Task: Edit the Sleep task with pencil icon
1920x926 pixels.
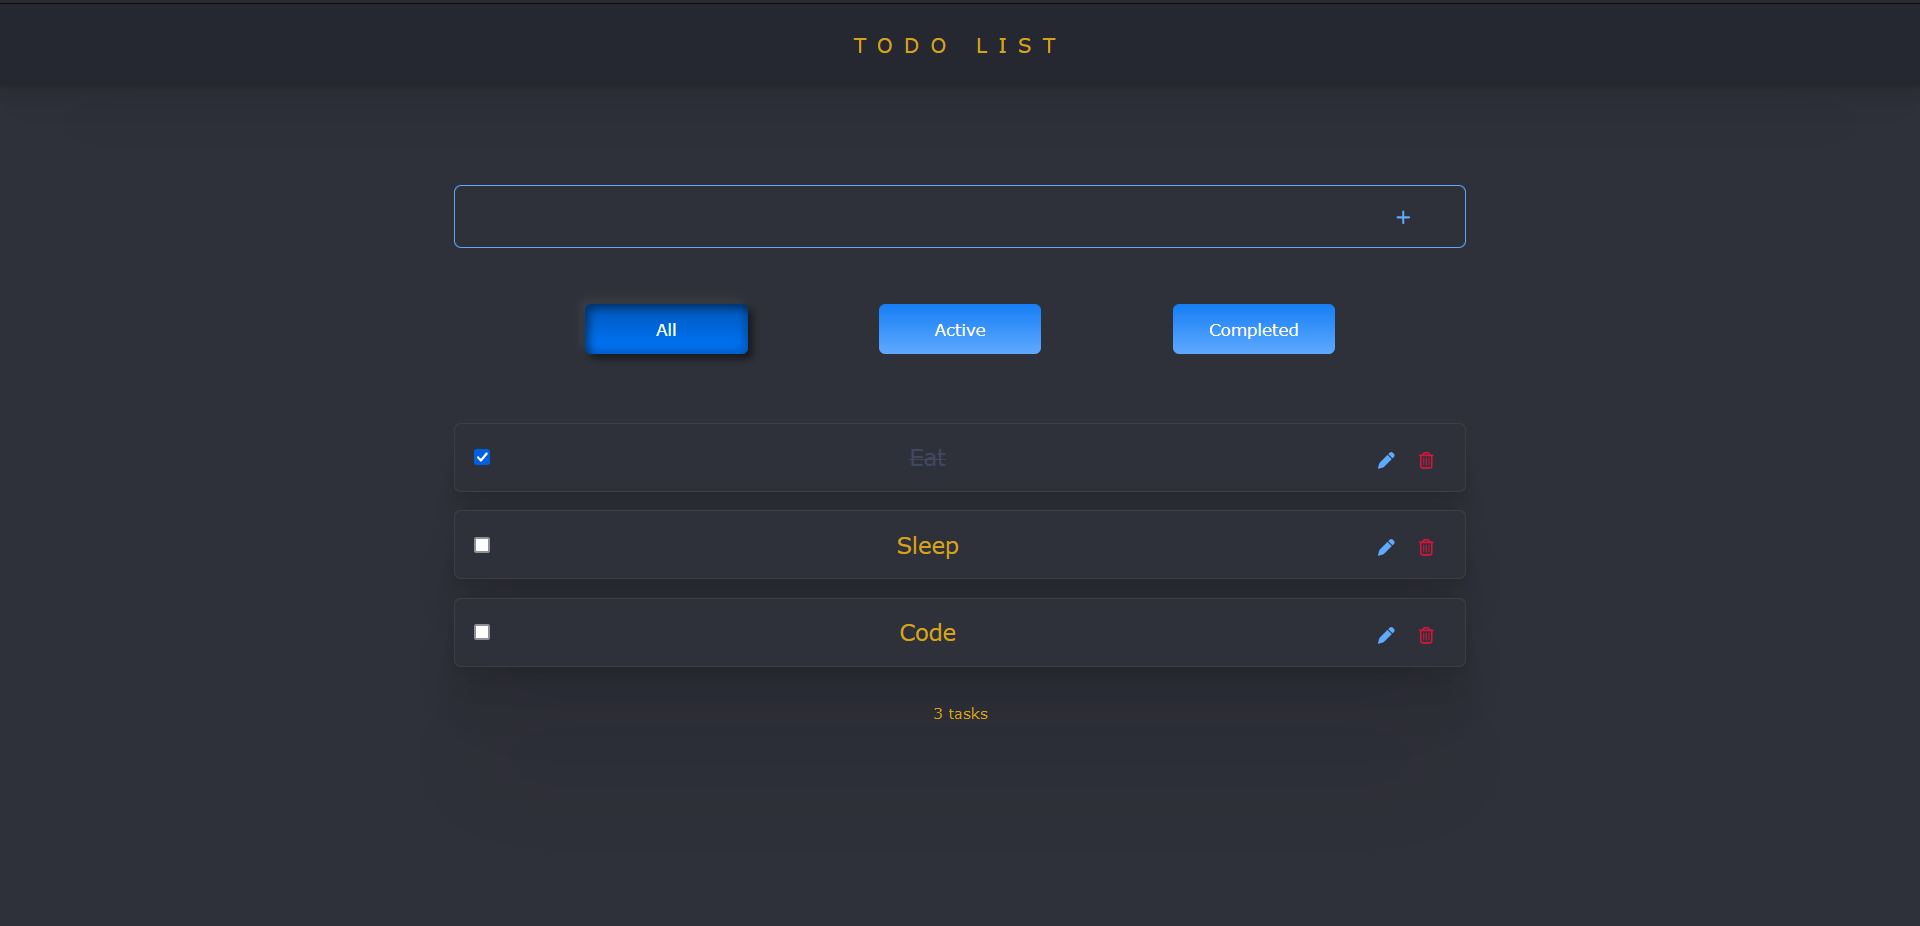Action: click(1386, 547)
